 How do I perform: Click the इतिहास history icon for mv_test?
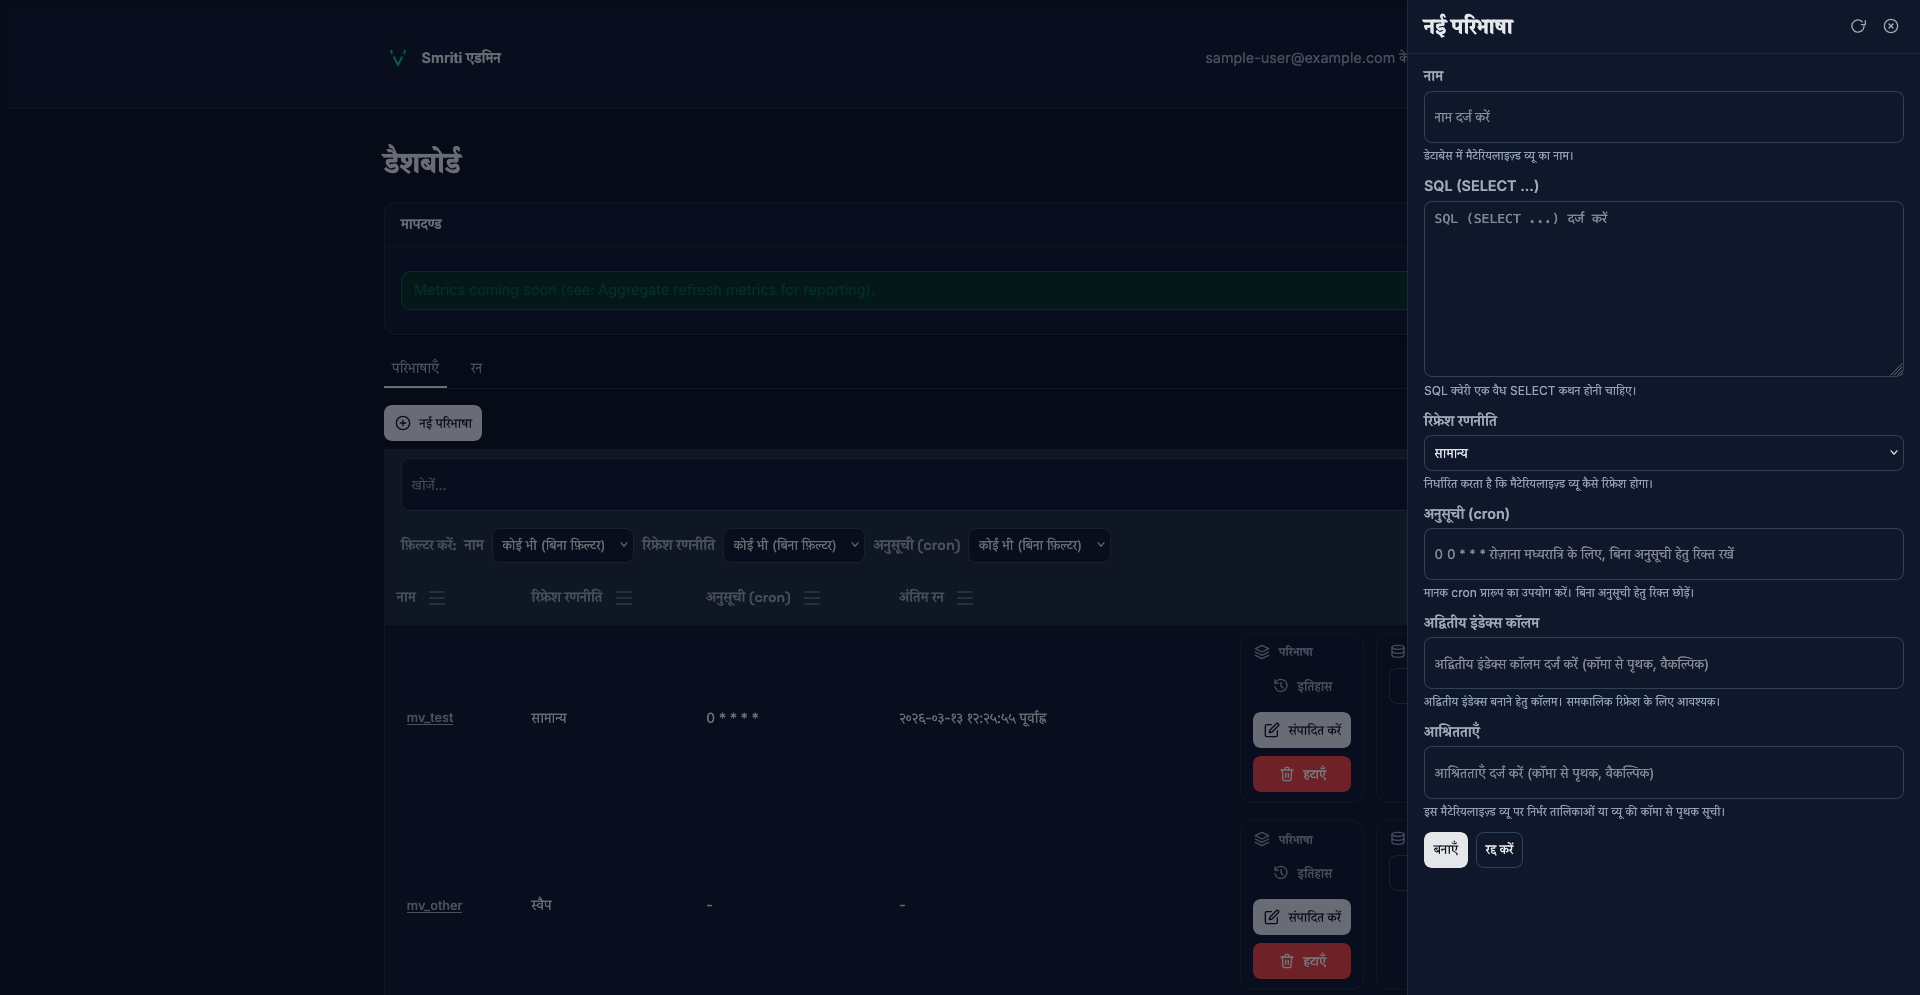(x=1281, y=686)
